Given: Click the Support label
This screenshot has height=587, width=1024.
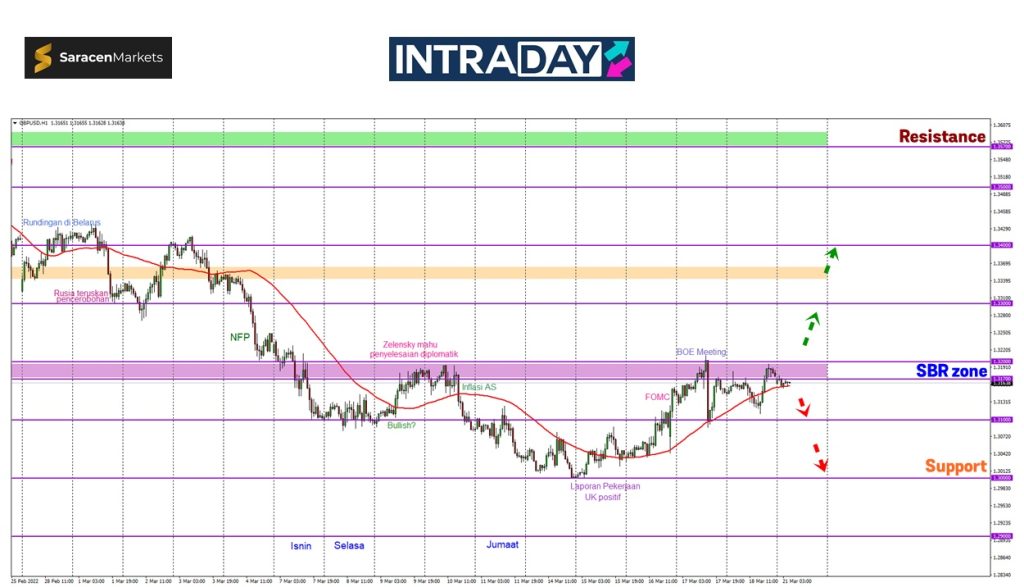Looking at the screenshot, I should click(x=955, y=466).
